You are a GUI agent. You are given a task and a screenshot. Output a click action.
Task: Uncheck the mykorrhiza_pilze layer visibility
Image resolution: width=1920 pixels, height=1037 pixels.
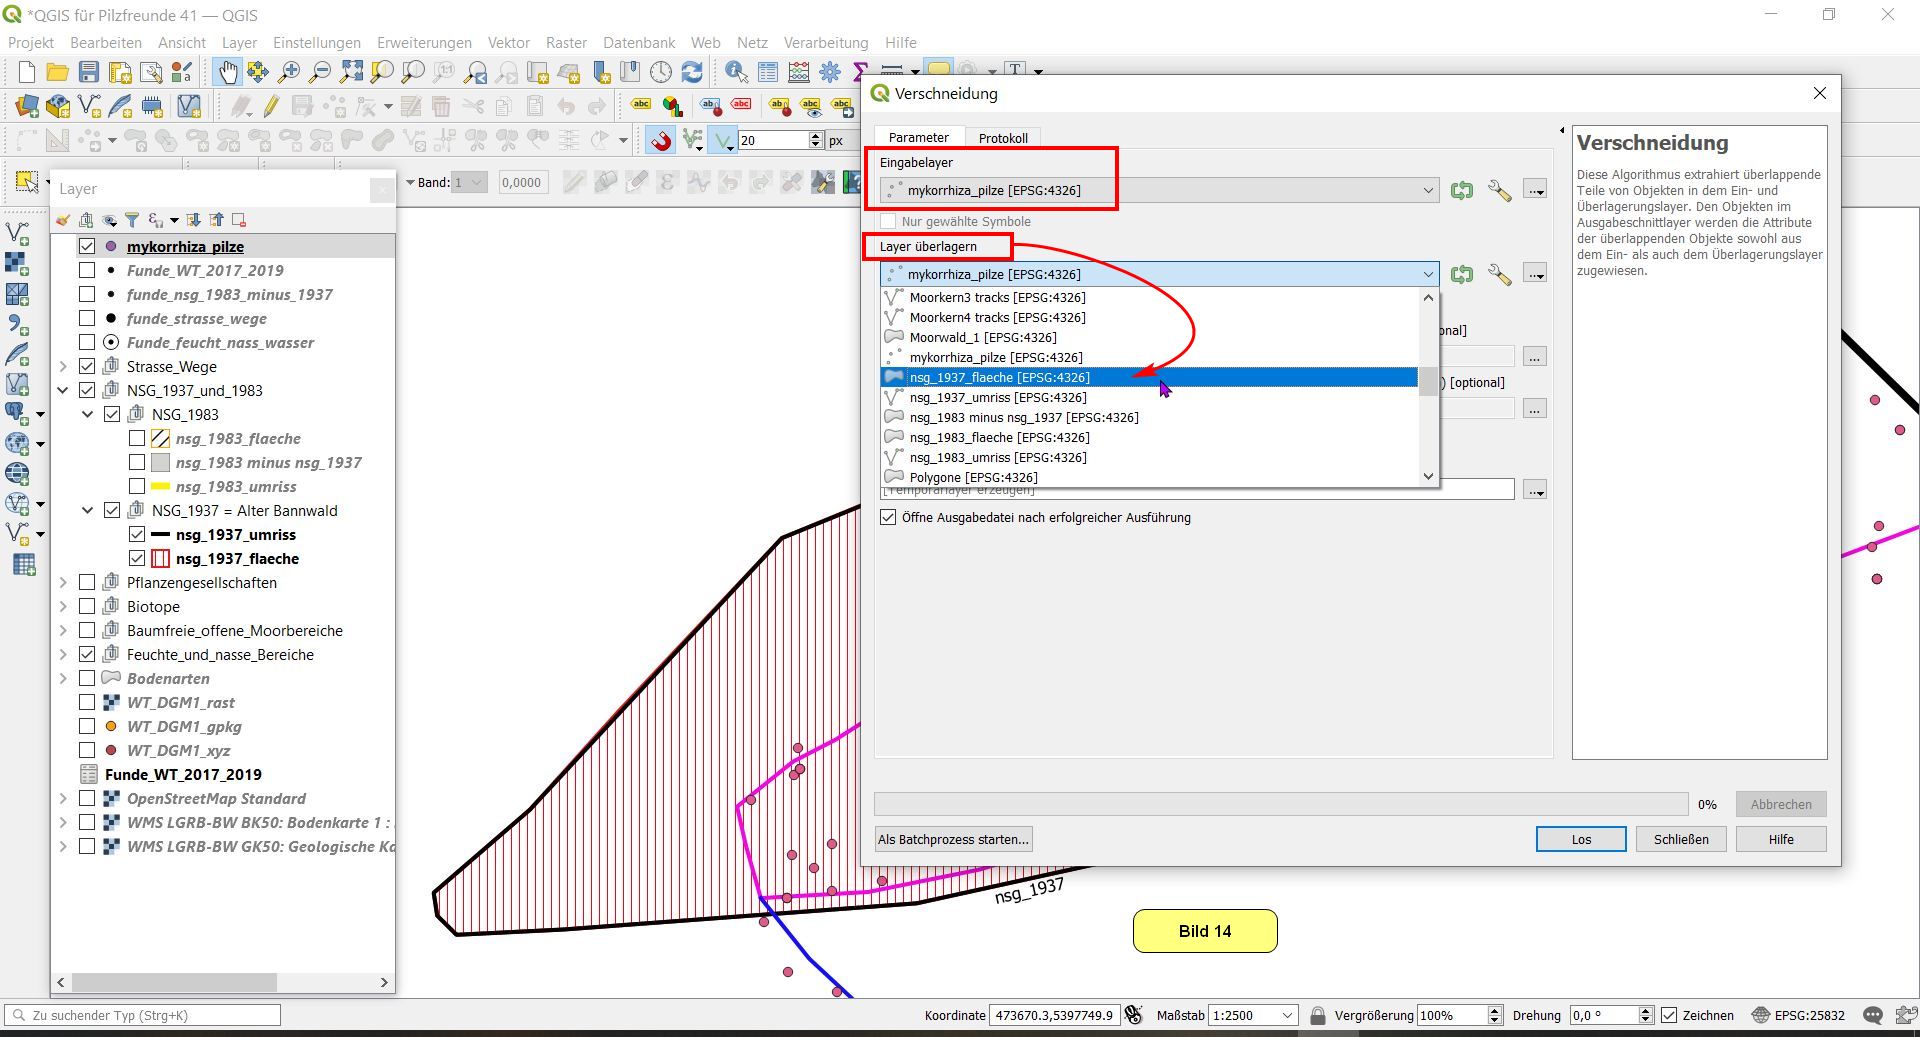coord(87,246)
